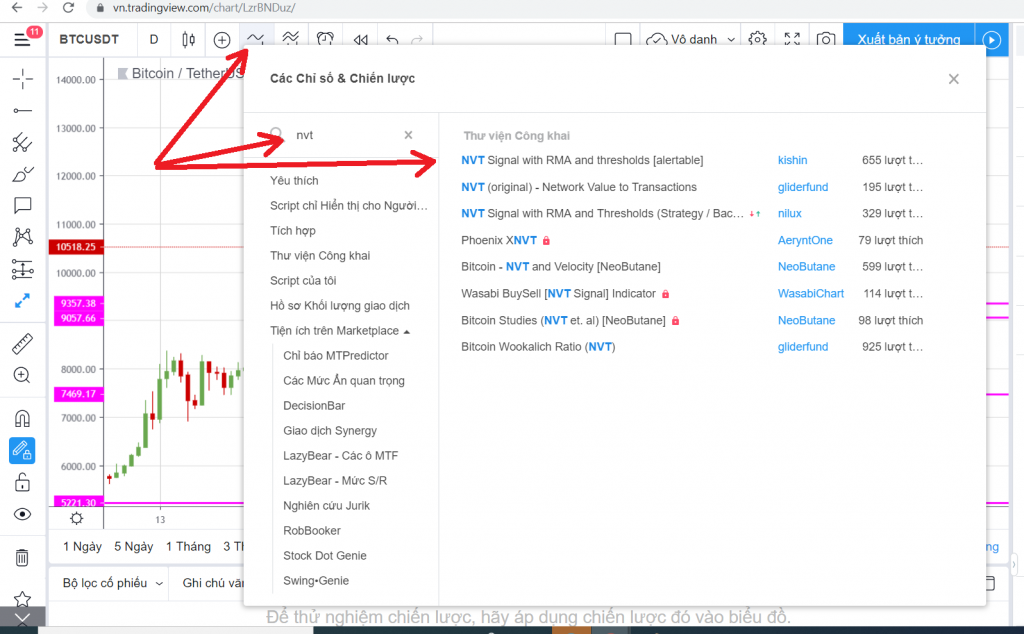This screenshot has height=634, width=1024.
Task: Select Script của tôi category
Action: (x=303, y=281)
